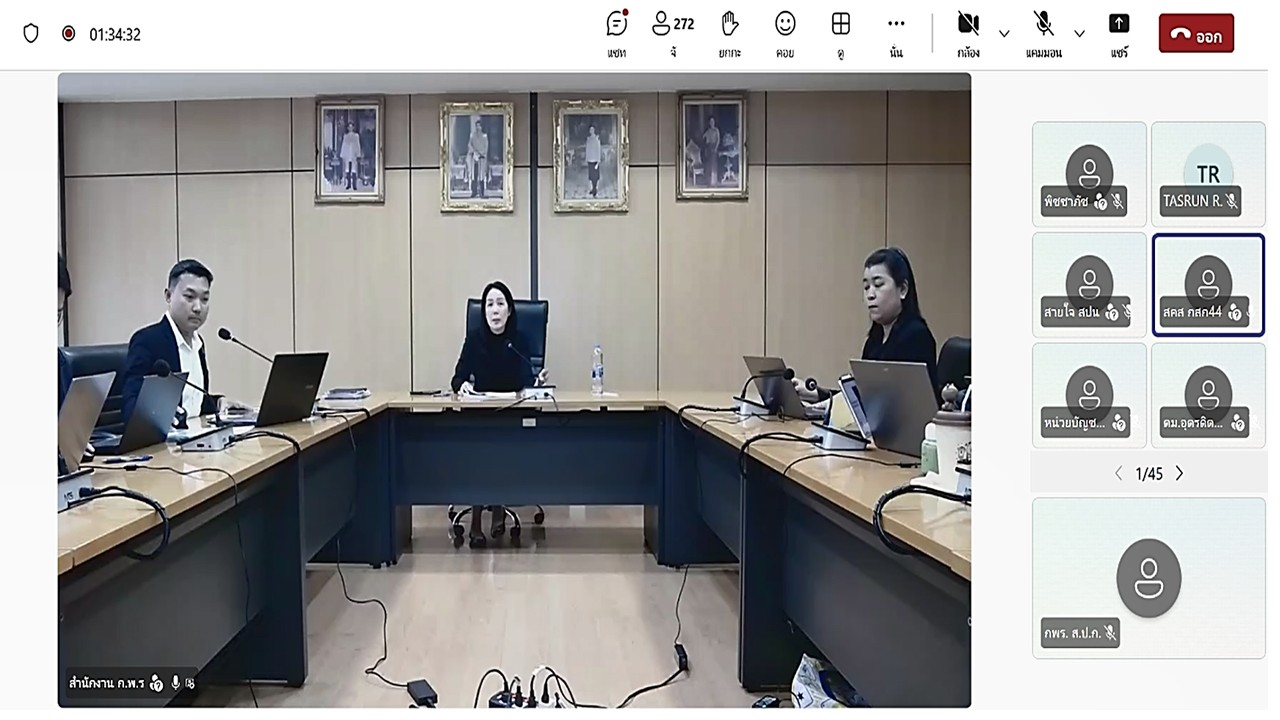The width and height of the screenshot is (1280, 720).
Task: Select the highlighted สคส กสก44 participant tile
Action: coord(1208,284)
